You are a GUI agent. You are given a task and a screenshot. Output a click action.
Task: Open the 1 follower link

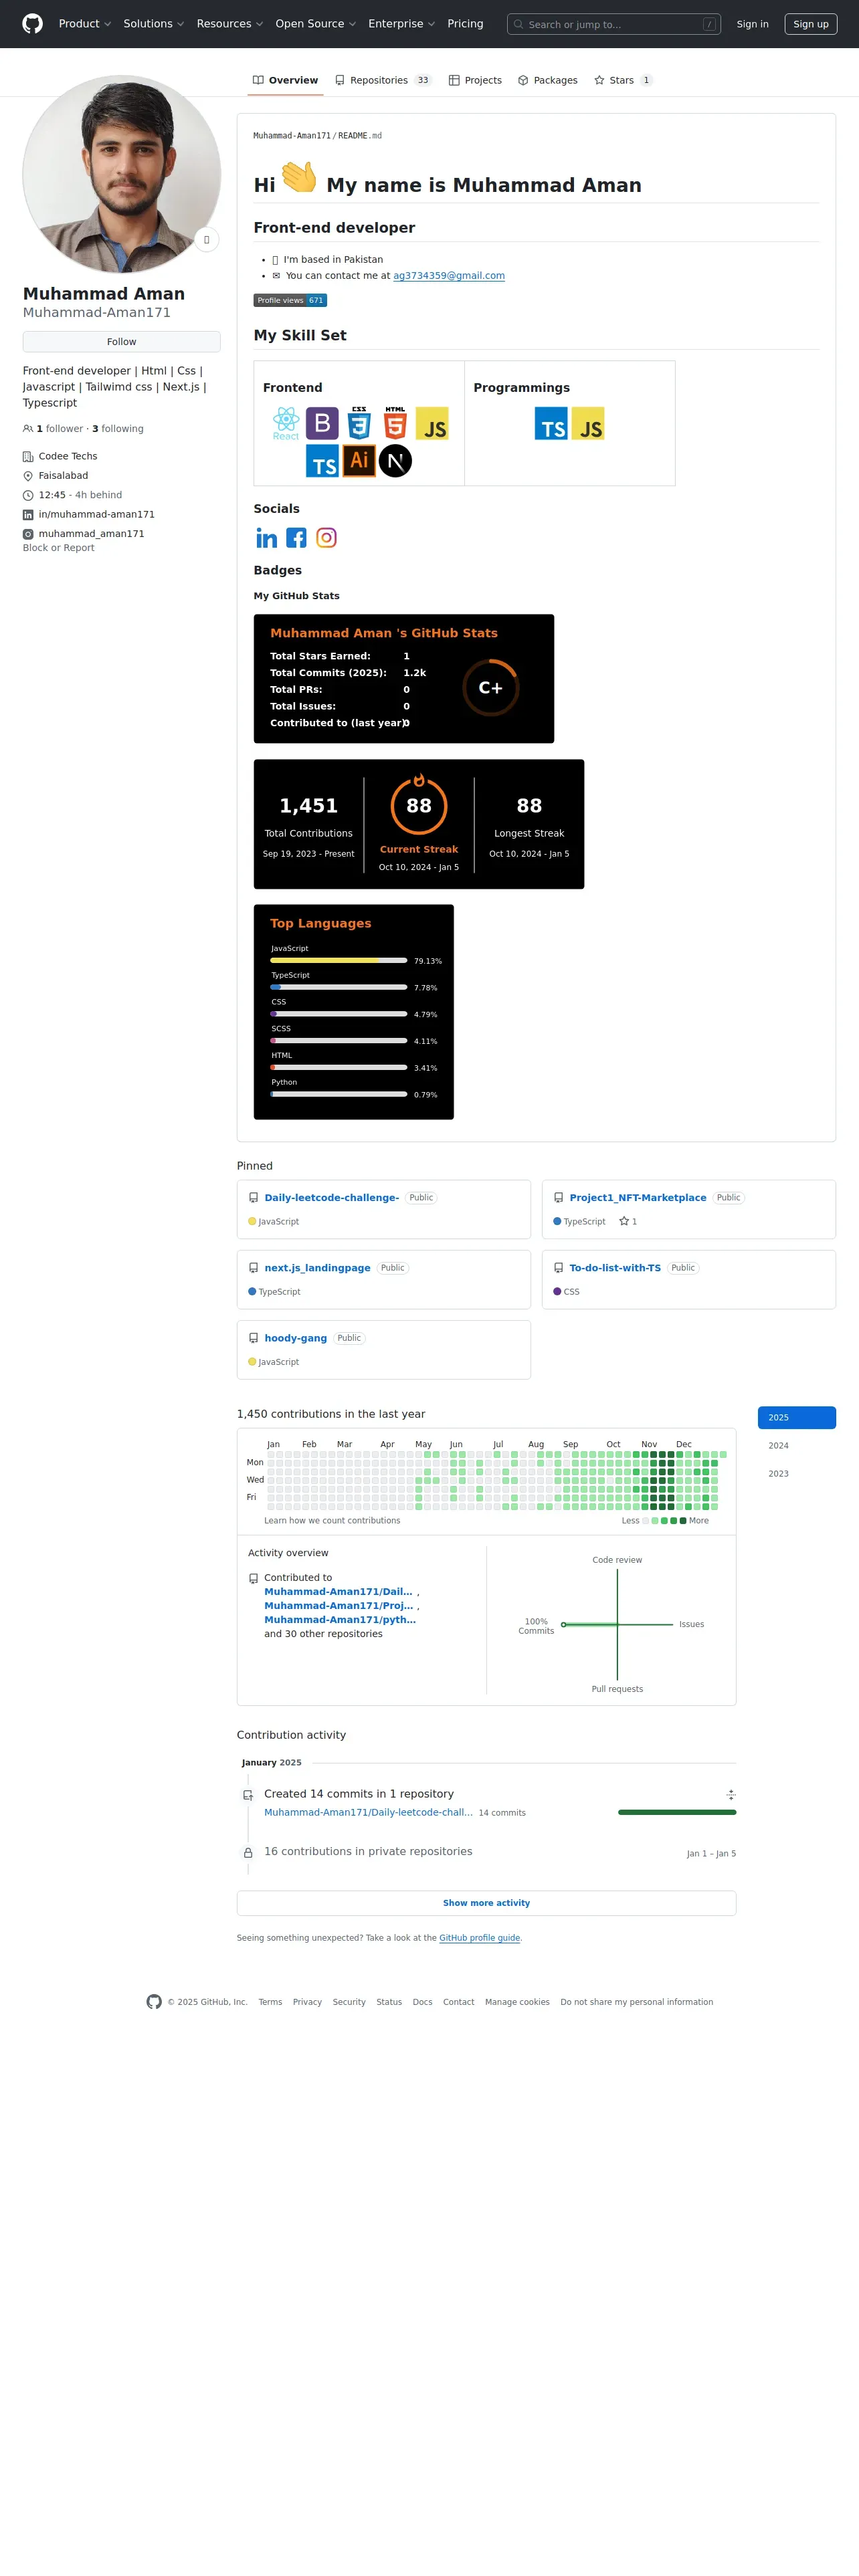(x=60, y=429)
